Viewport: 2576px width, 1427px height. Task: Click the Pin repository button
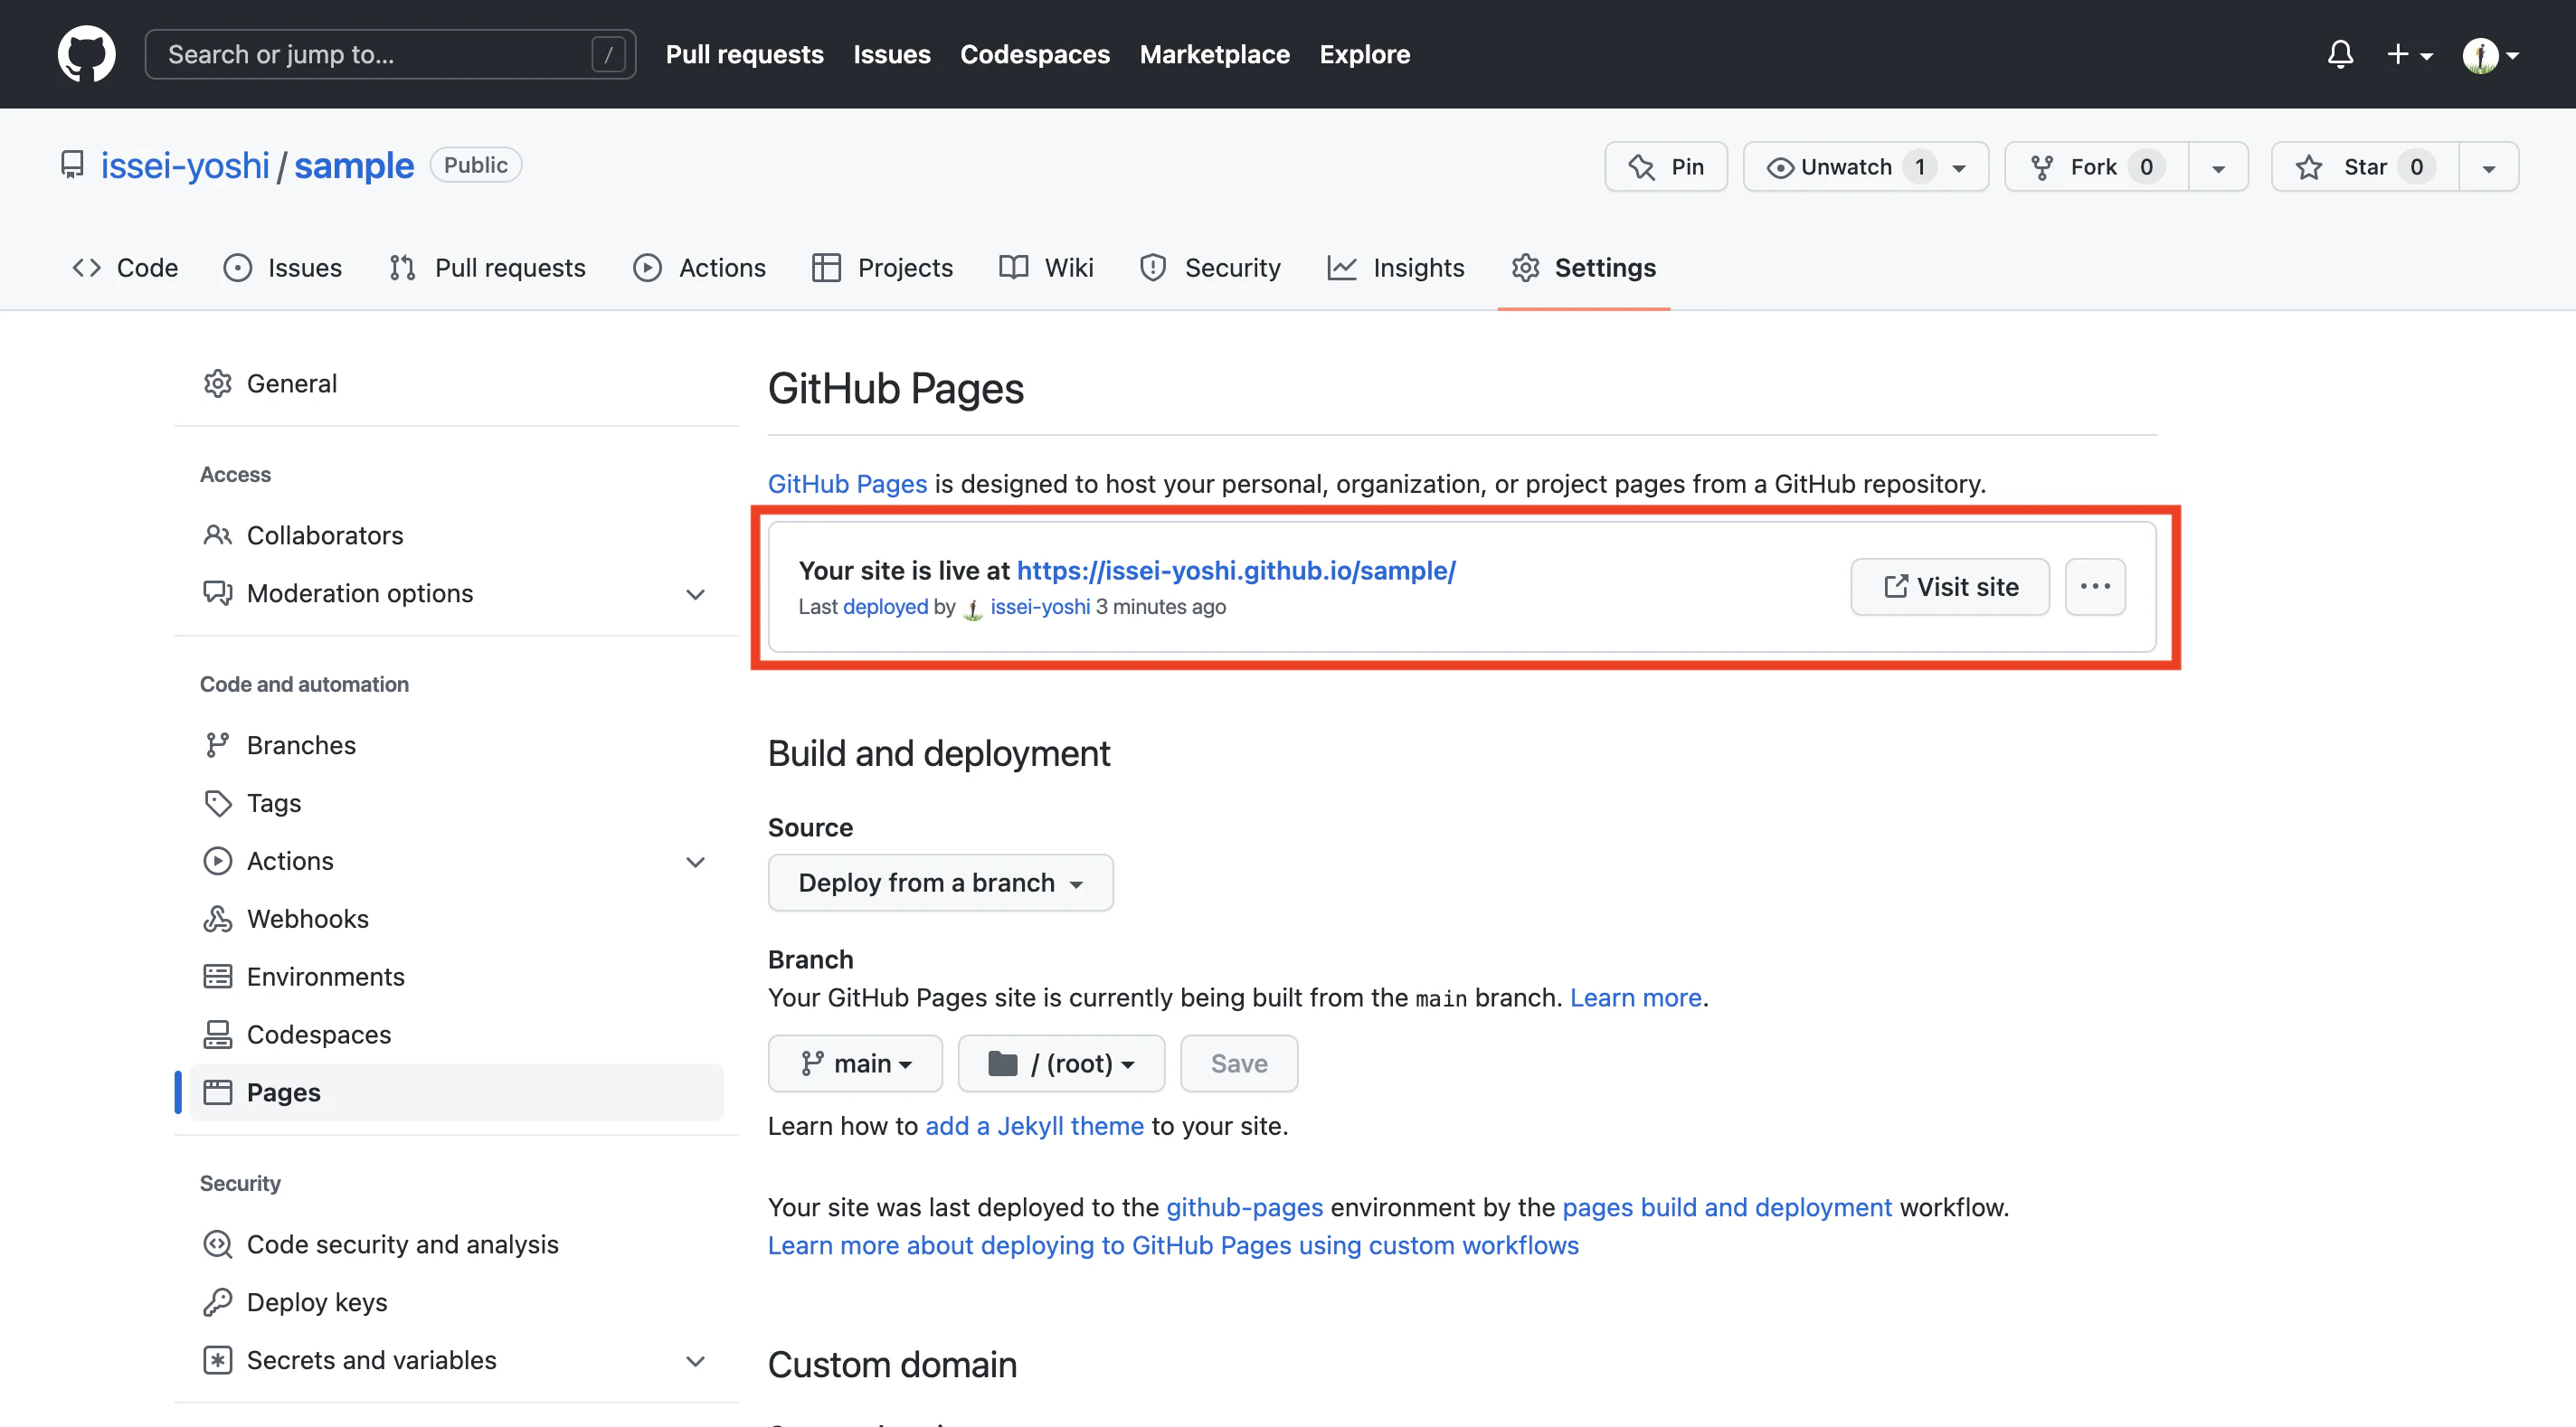[x=1666, y=167]
